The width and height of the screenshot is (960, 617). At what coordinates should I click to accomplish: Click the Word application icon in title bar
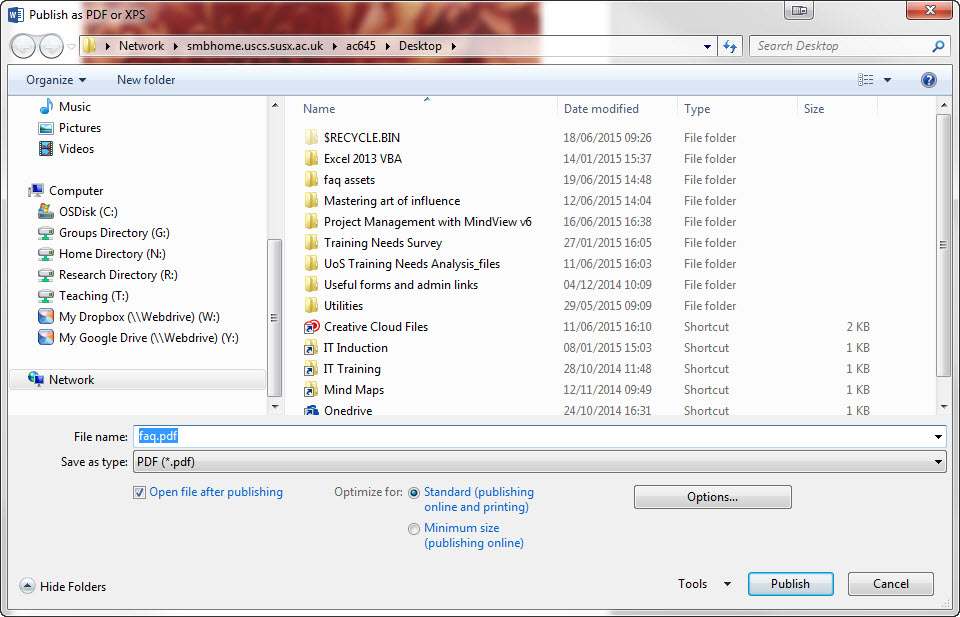click(x=14, y=11)
